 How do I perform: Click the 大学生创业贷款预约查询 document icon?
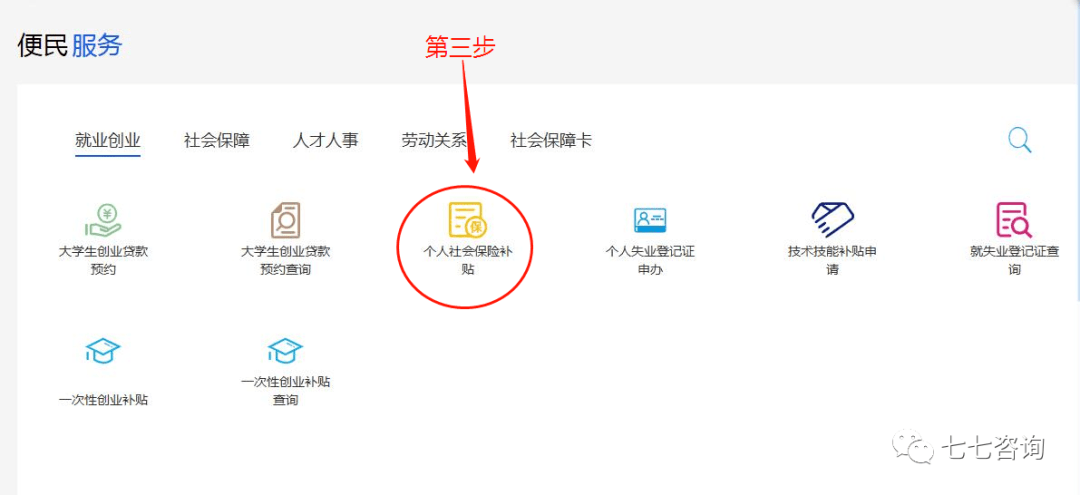click(x=285, y=220)
